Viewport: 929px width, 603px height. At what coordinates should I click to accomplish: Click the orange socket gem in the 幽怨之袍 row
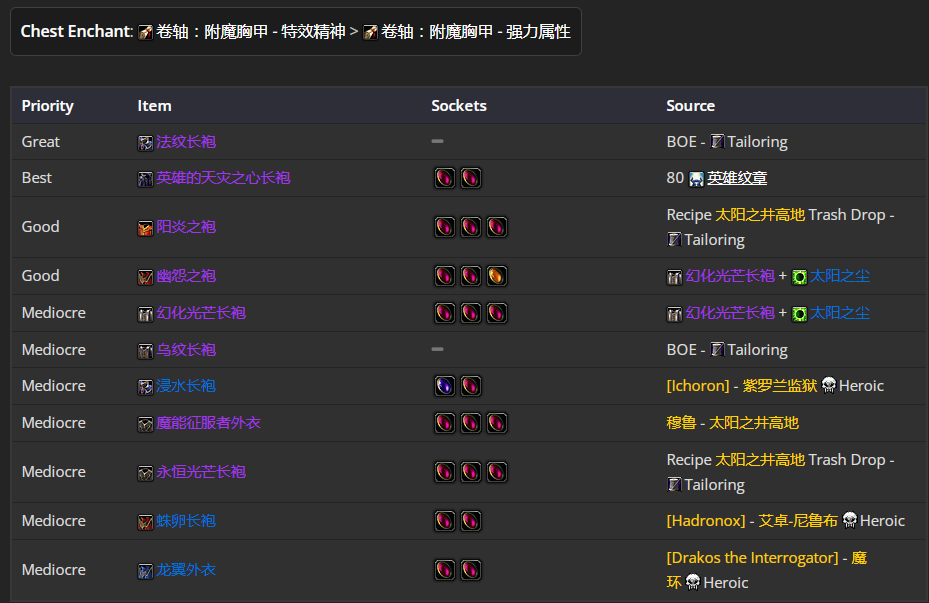tap(496, 276)
